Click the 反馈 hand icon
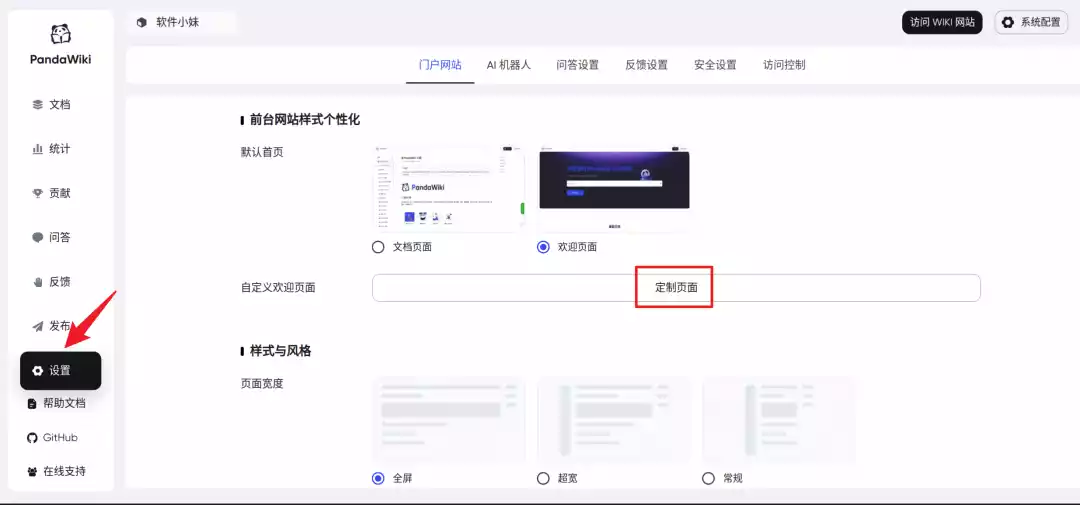The image size is (1080, 505). tap(38, 282)
